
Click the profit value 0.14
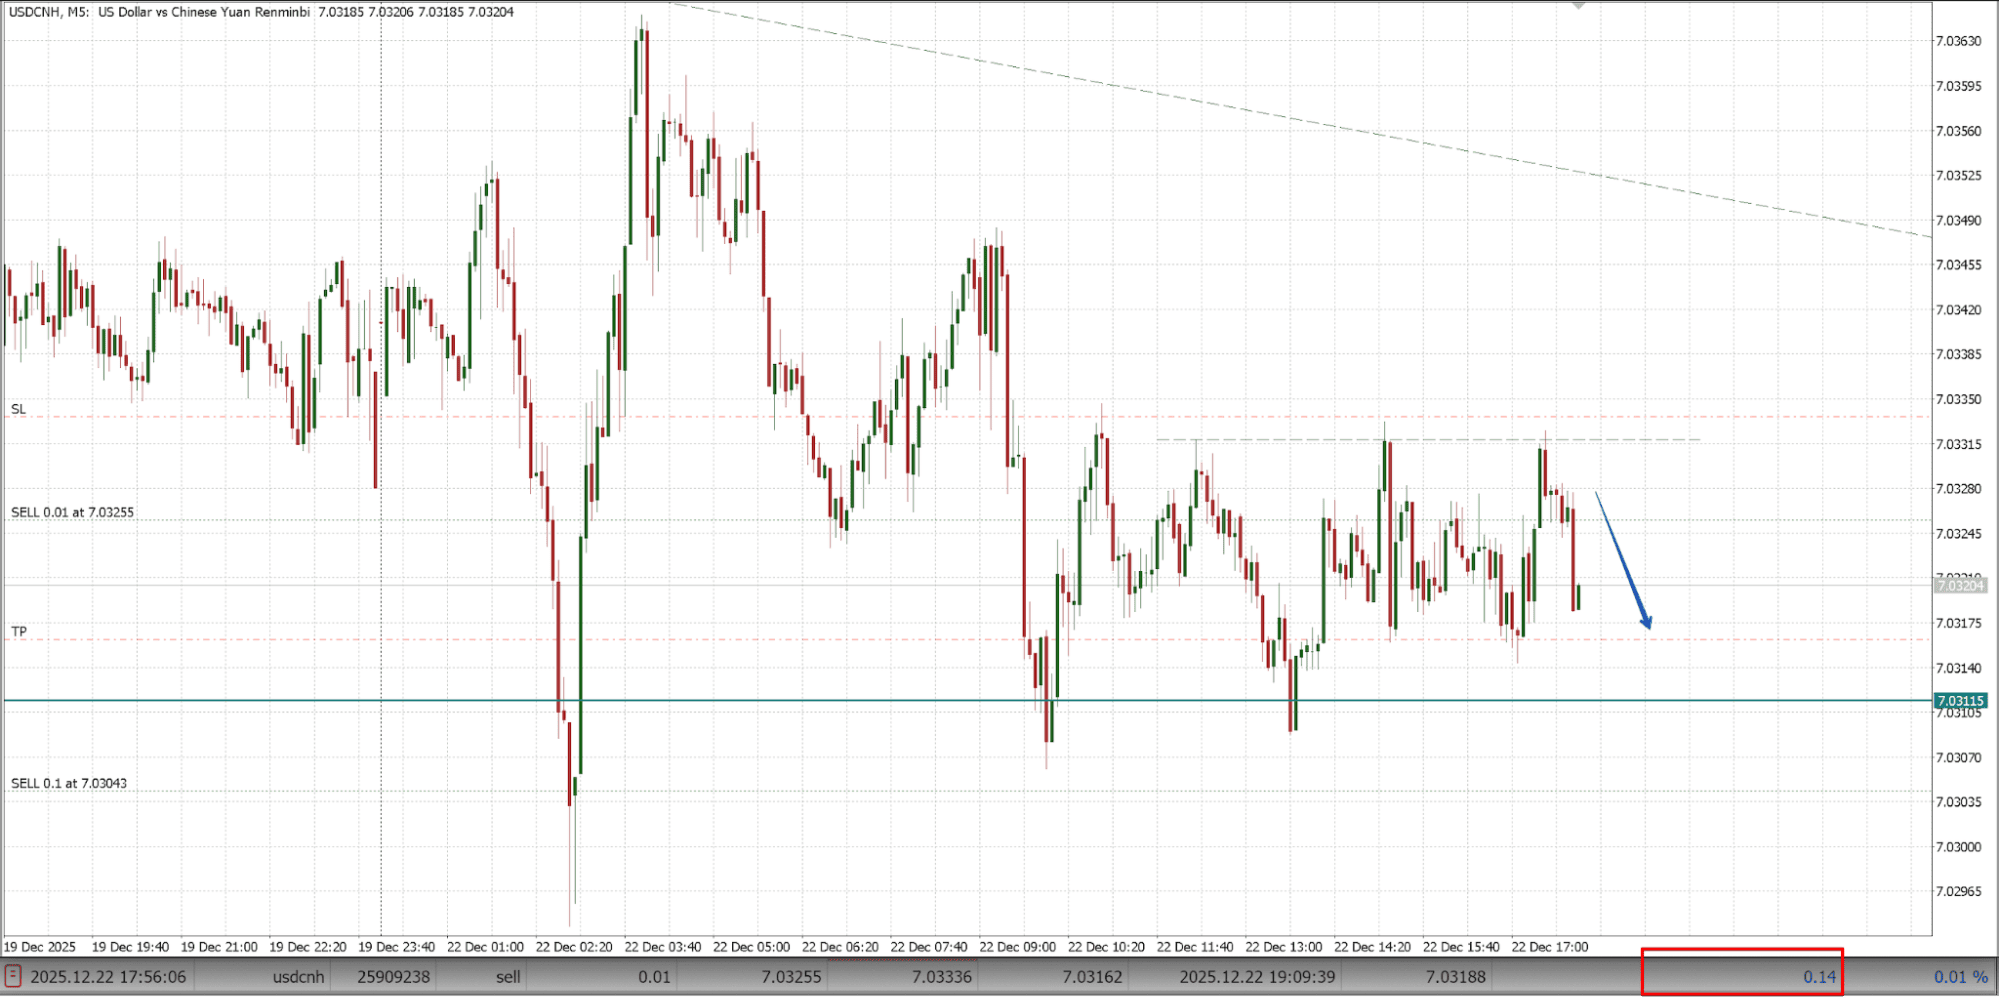(1820, 977)
